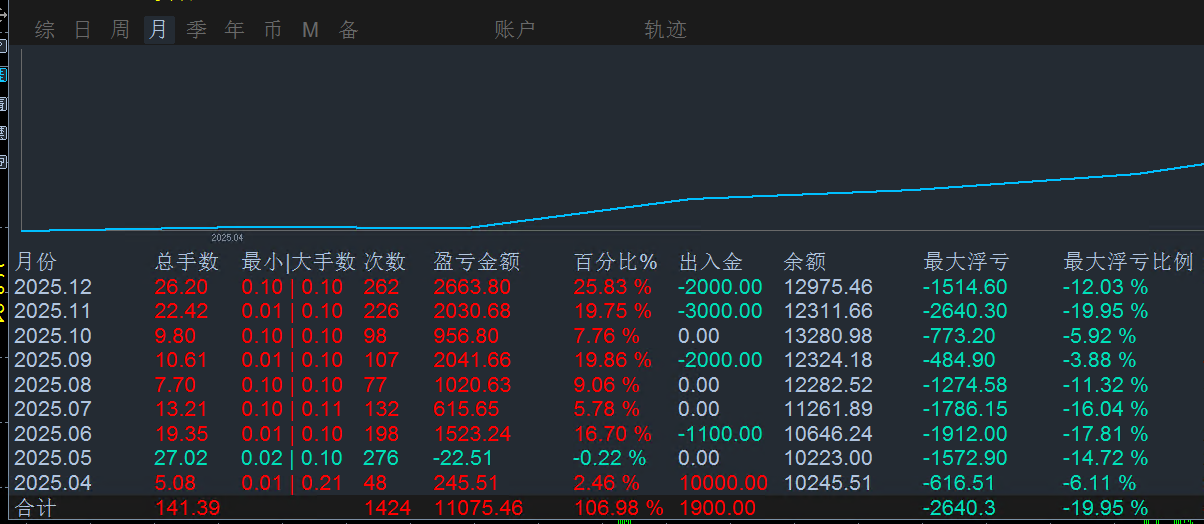Click the 最大浮亏比例 column header

coord(1128,262)
